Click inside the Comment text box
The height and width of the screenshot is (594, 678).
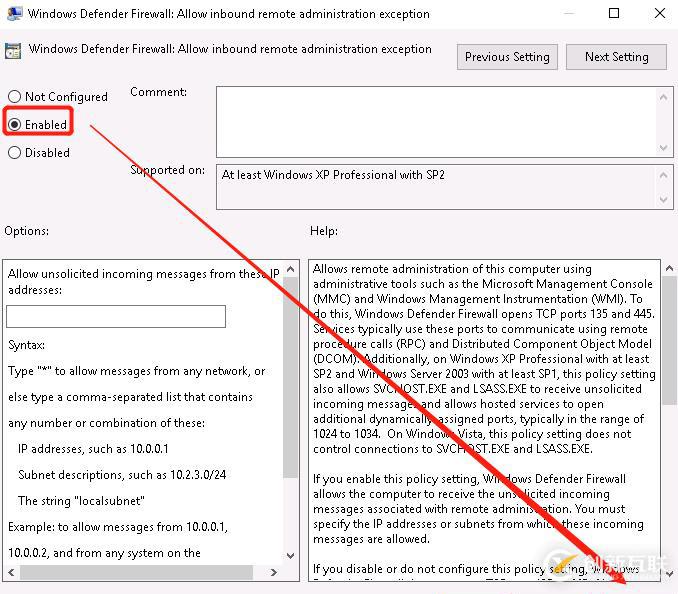point(435,121)
